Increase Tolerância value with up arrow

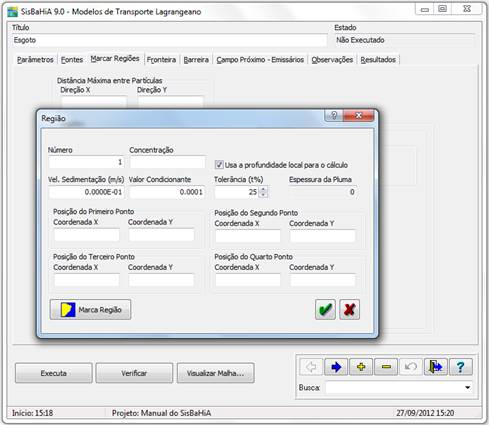(x=263, y=189)
